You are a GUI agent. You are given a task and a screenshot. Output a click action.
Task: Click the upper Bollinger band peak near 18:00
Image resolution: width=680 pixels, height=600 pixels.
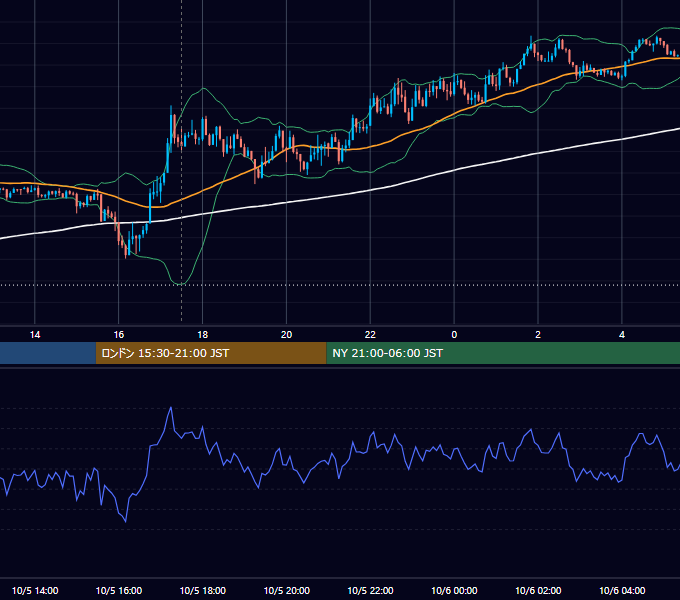tap(203, 88)
